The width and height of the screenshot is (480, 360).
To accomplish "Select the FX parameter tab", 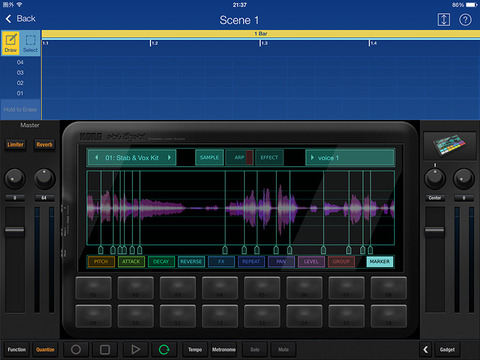I will pyautogui.click(x=221, y=262).
